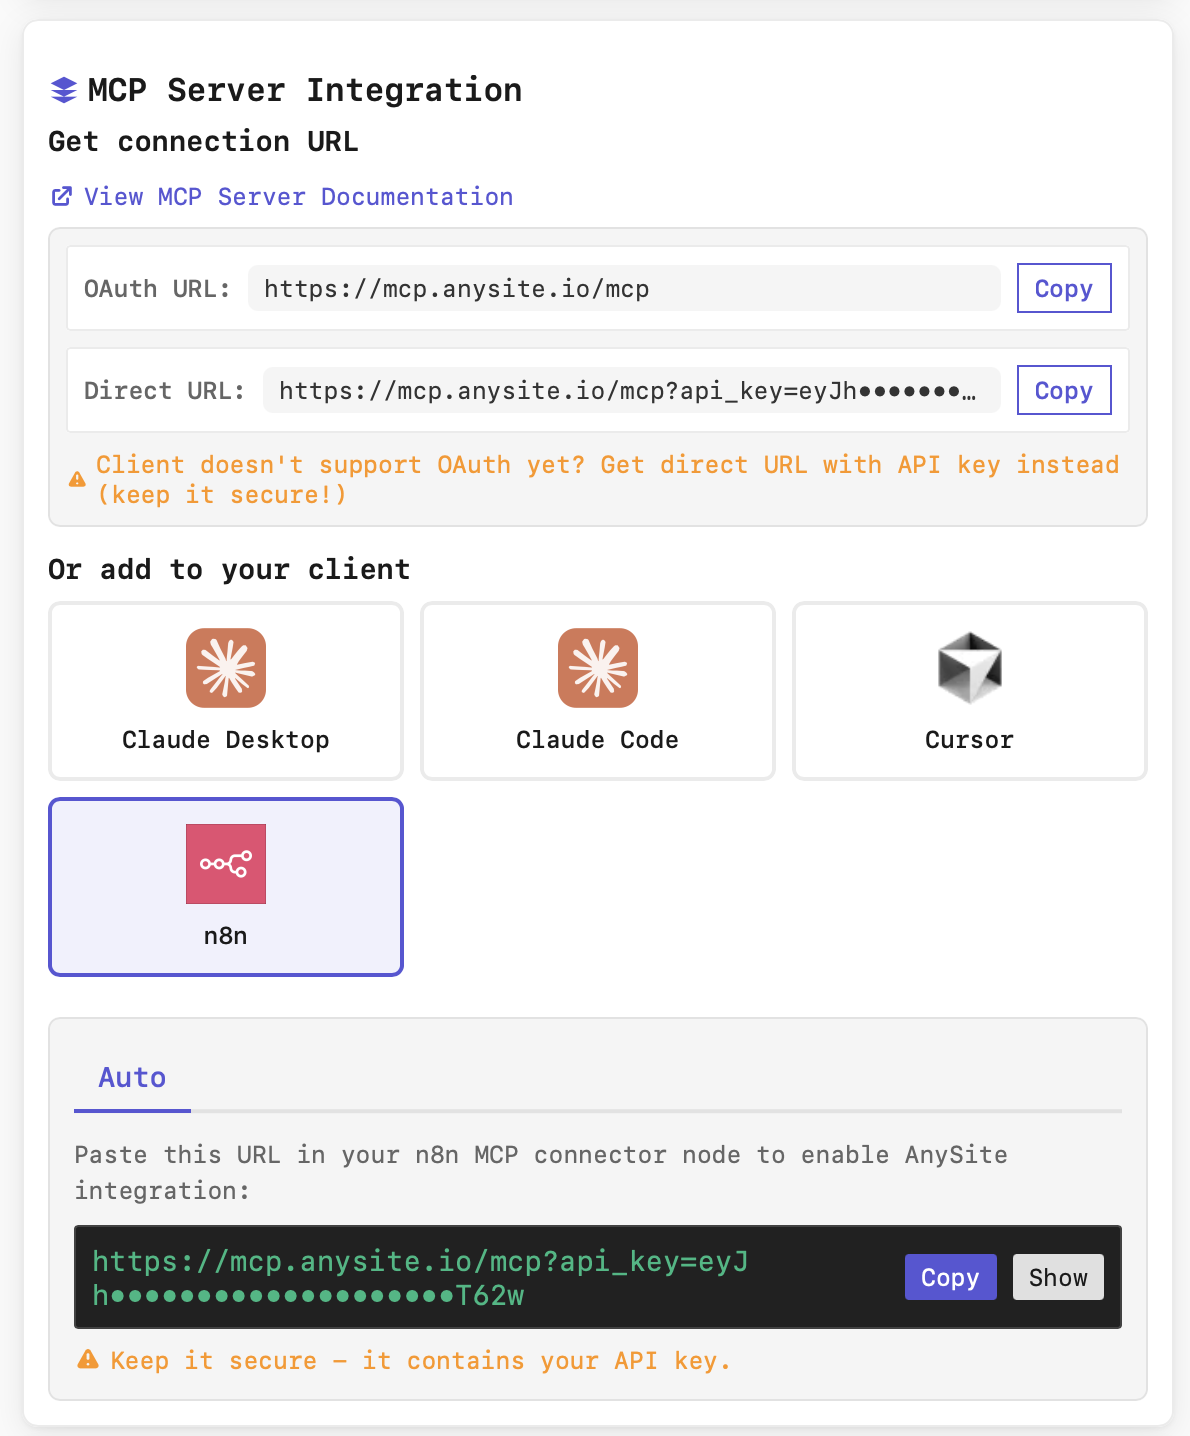The width and height of the screenshot is (1190, 1436).
Task: Click the 'Paste this URL in your n8n' instruction
Action: pyautogui.click(x=541, y=1172)
